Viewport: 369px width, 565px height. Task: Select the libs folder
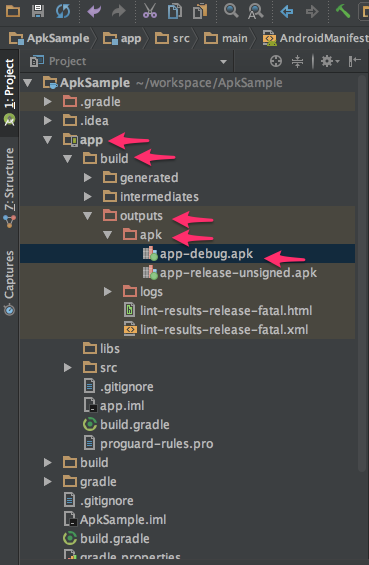(x=187, y=348)
